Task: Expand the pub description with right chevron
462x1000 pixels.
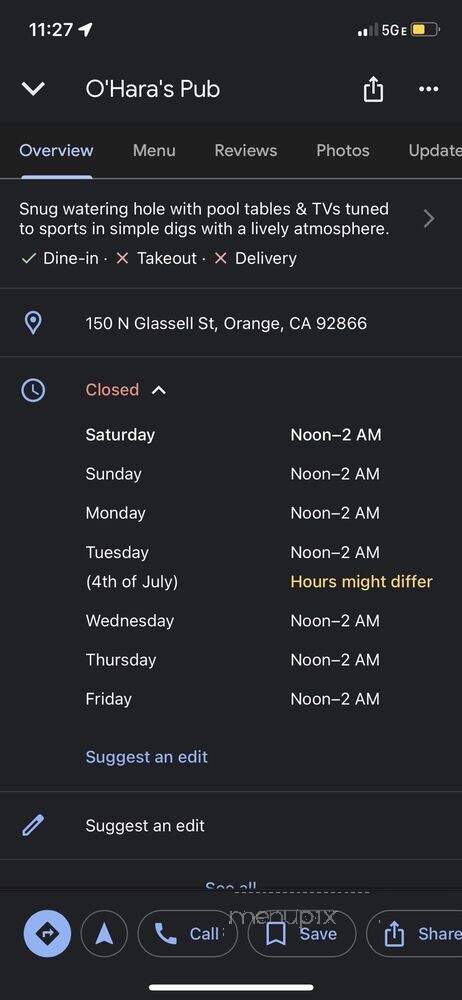Action: [x=429, y=219]
